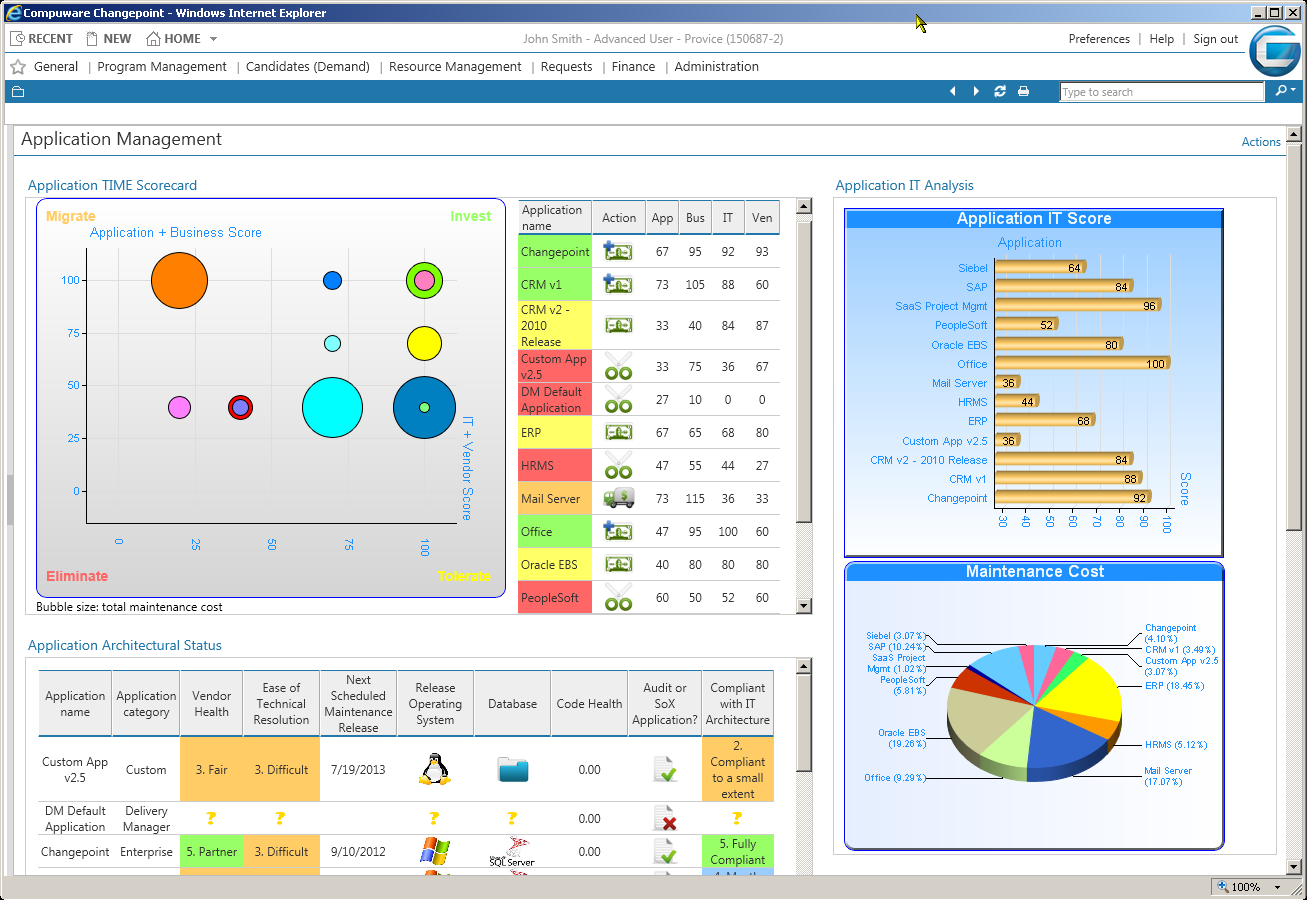This screenshot has height=900, width=1307.
Task: Click the yellow bubble in scorecard
Action: pyautogui.click(x=424, y=344)
